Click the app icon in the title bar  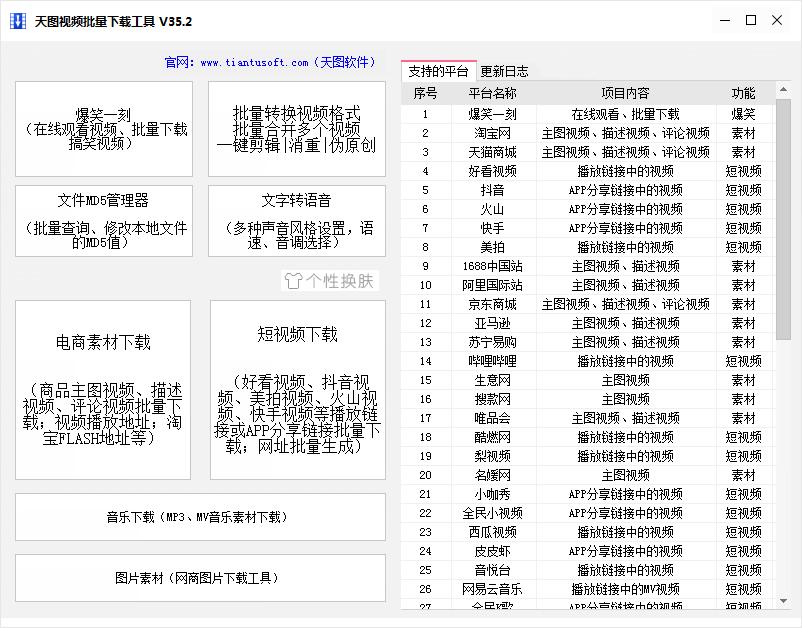(17, 21)
